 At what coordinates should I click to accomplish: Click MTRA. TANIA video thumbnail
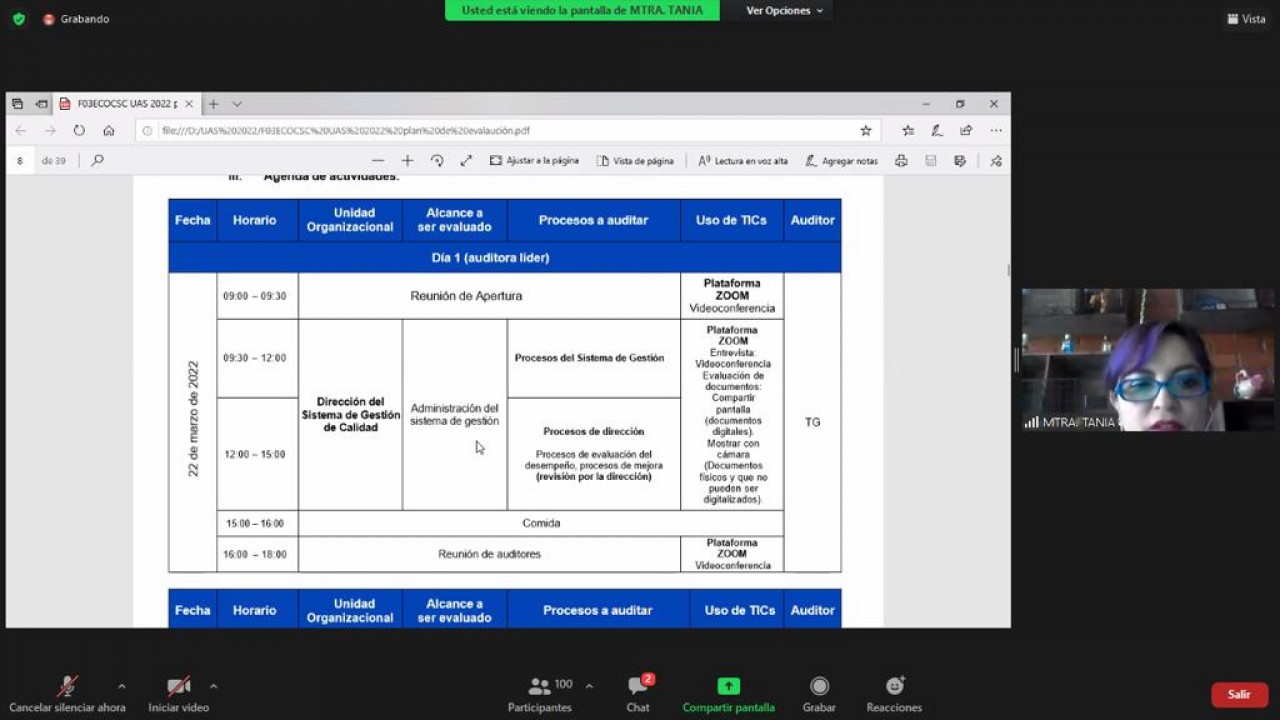1148,360
